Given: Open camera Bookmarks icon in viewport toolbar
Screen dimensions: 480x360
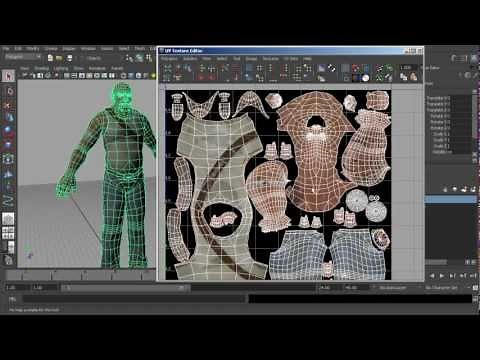Looking at the screenshot, I should 40,76.
